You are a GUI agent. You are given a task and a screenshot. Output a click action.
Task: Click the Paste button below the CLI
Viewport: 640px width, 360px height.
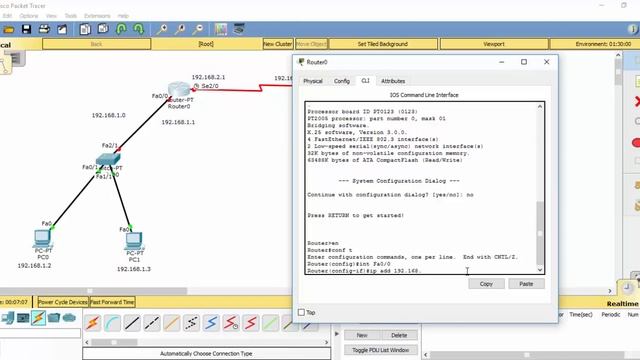(527, 284)
